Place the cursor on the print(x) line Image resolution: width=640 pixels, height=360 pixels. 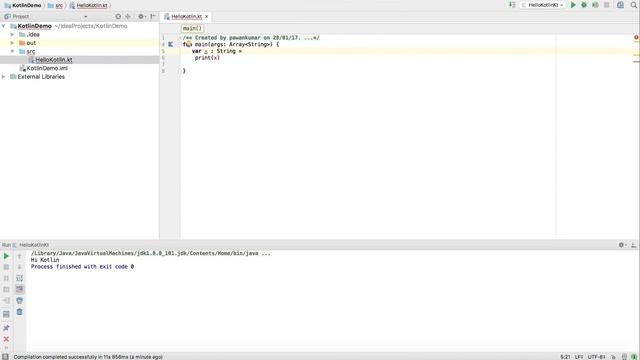click(207, 58)
